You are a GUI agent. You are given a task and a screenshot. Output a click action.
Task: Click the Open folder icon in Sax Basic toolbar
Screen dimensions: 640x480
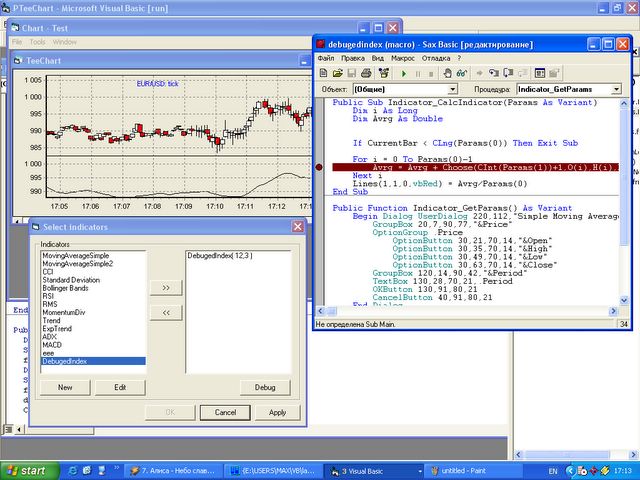[338, 73]
